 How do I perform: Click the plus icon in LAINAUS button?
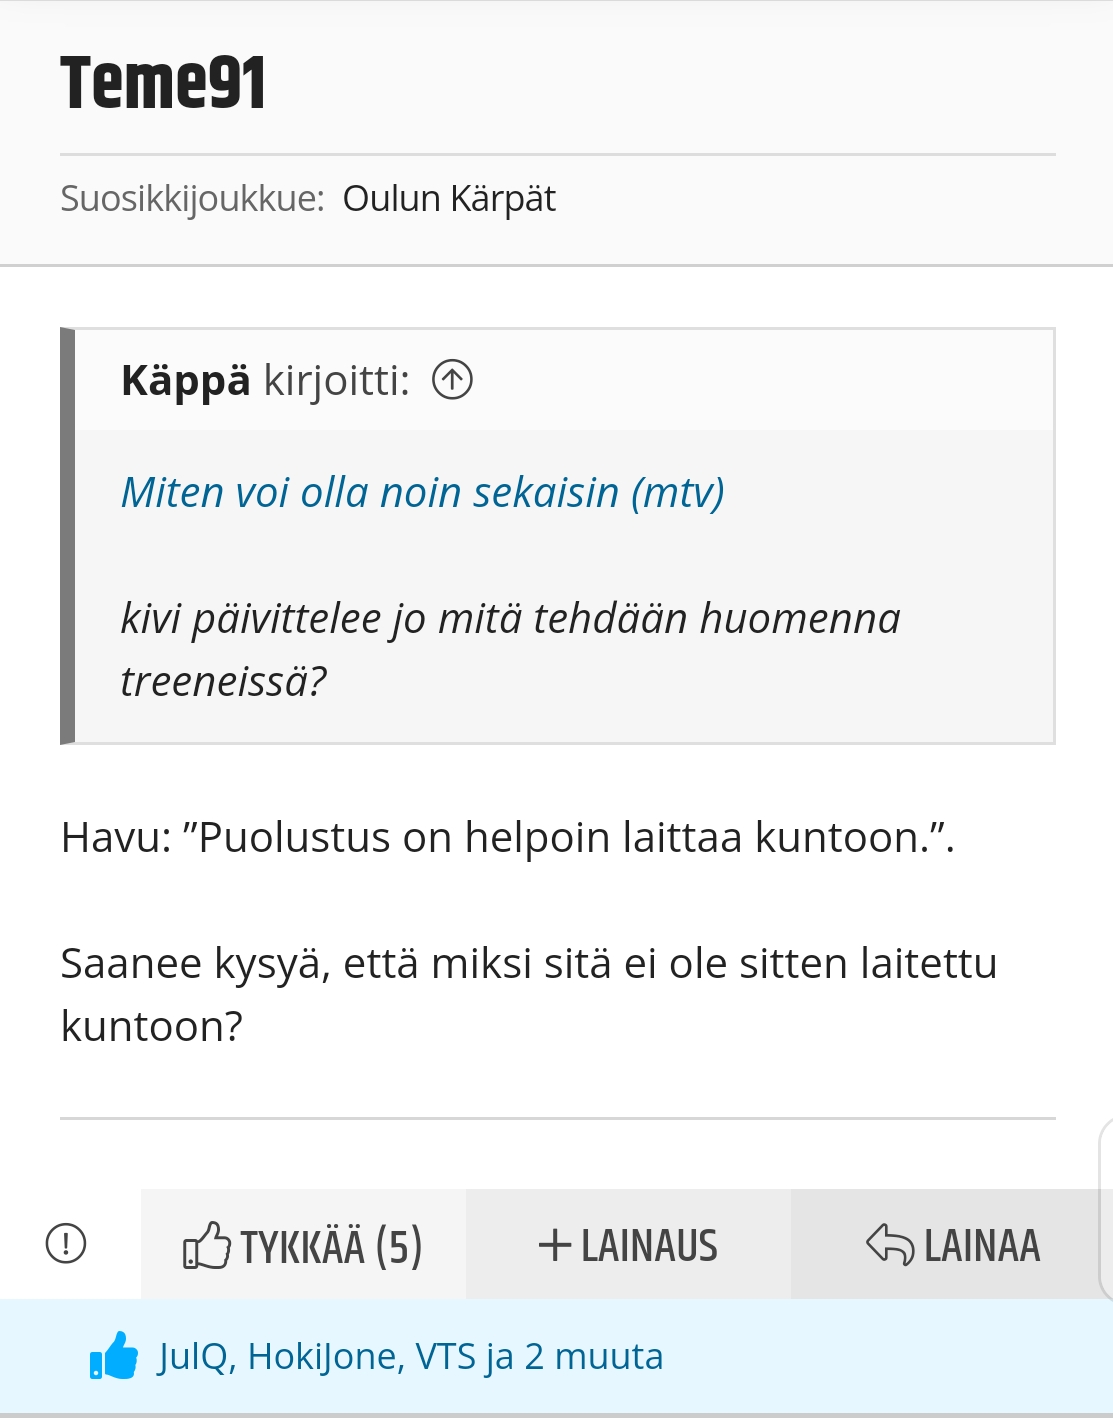pos(554,1245)
